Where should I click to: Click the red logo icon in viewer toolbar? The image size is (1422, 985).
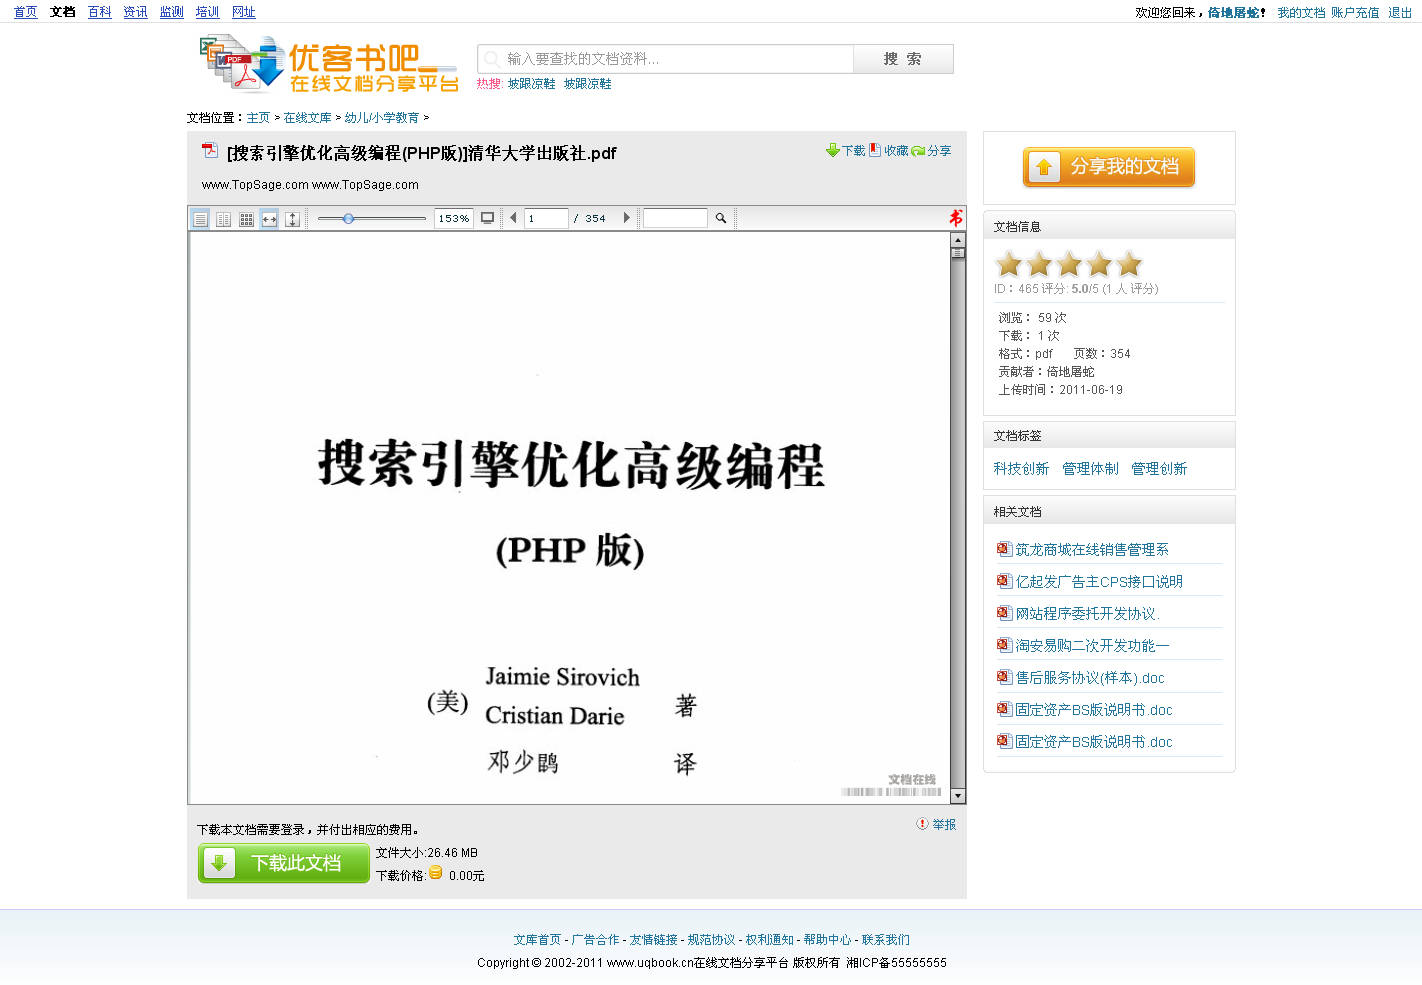click(x=956, y=218)
